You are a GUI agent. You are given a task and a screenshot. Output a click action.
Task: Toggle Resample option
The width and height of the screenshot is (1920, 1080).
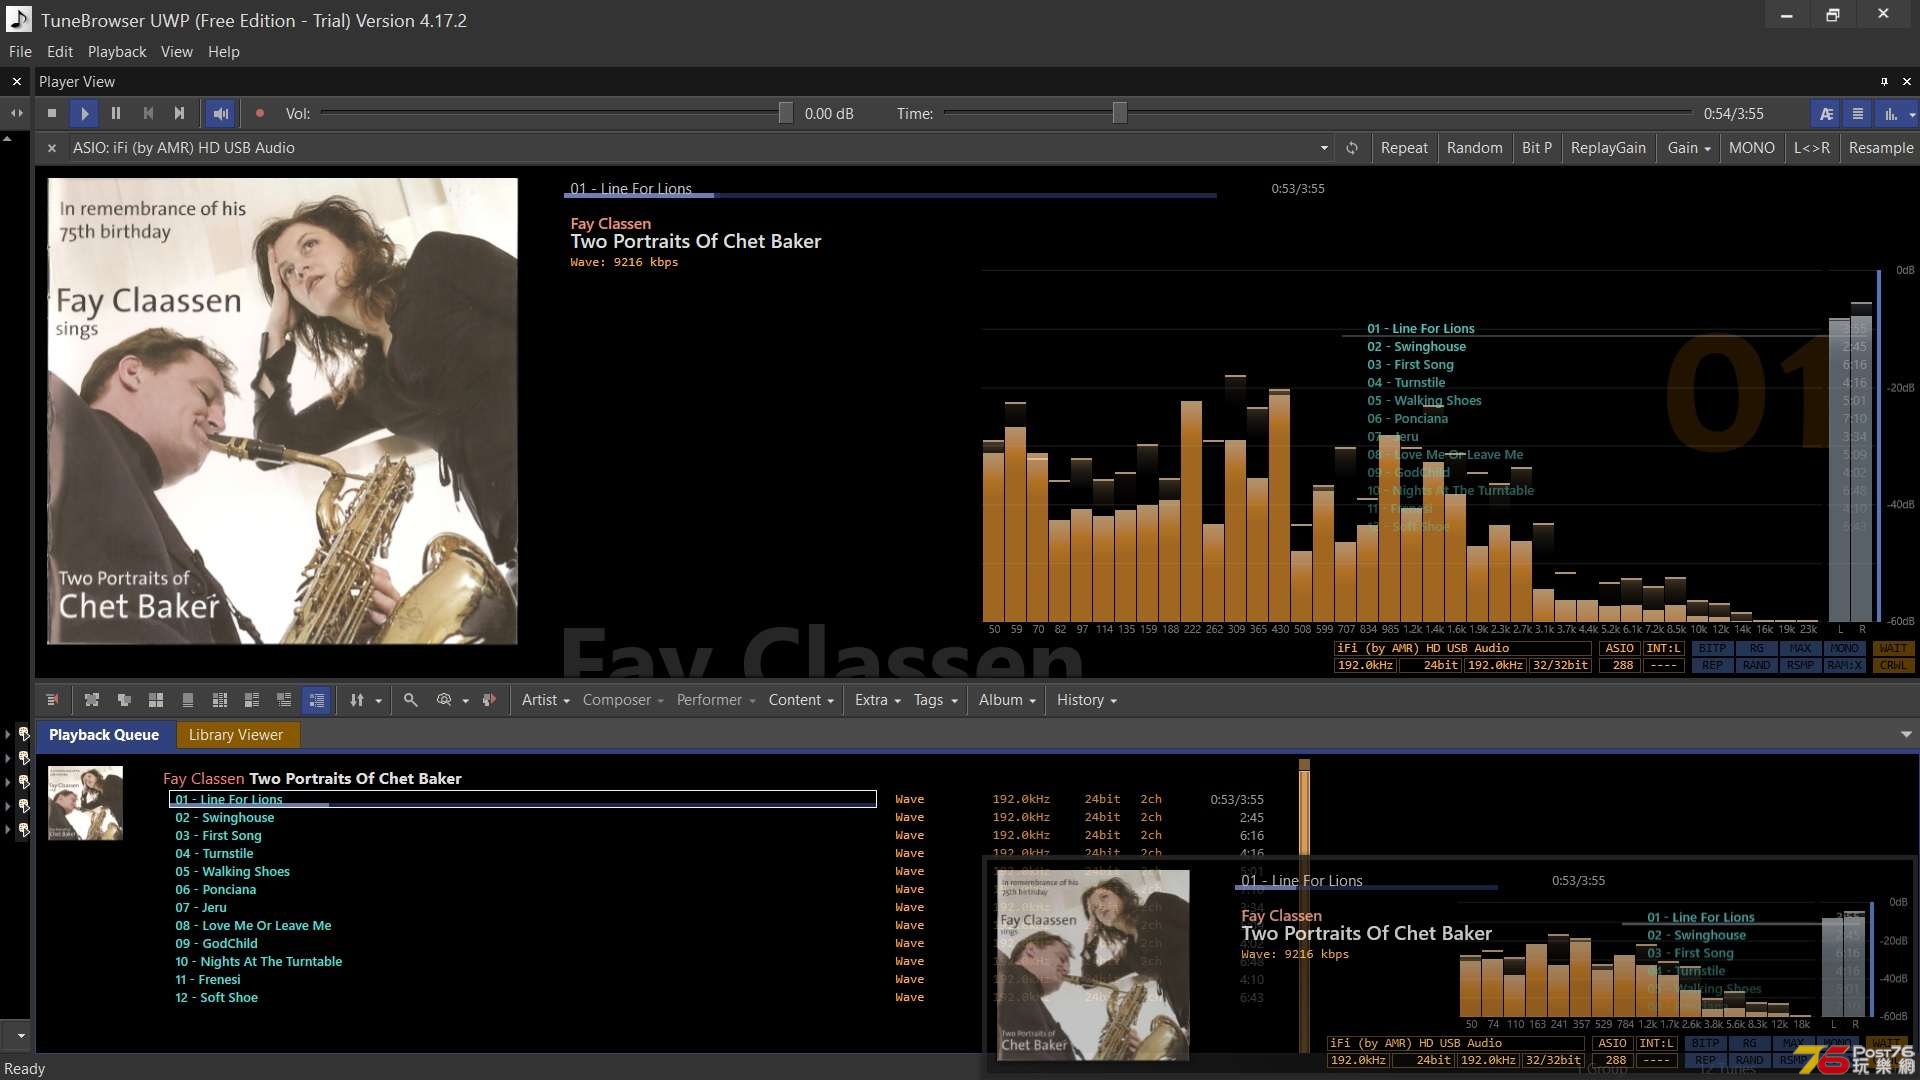(1881, 147)
